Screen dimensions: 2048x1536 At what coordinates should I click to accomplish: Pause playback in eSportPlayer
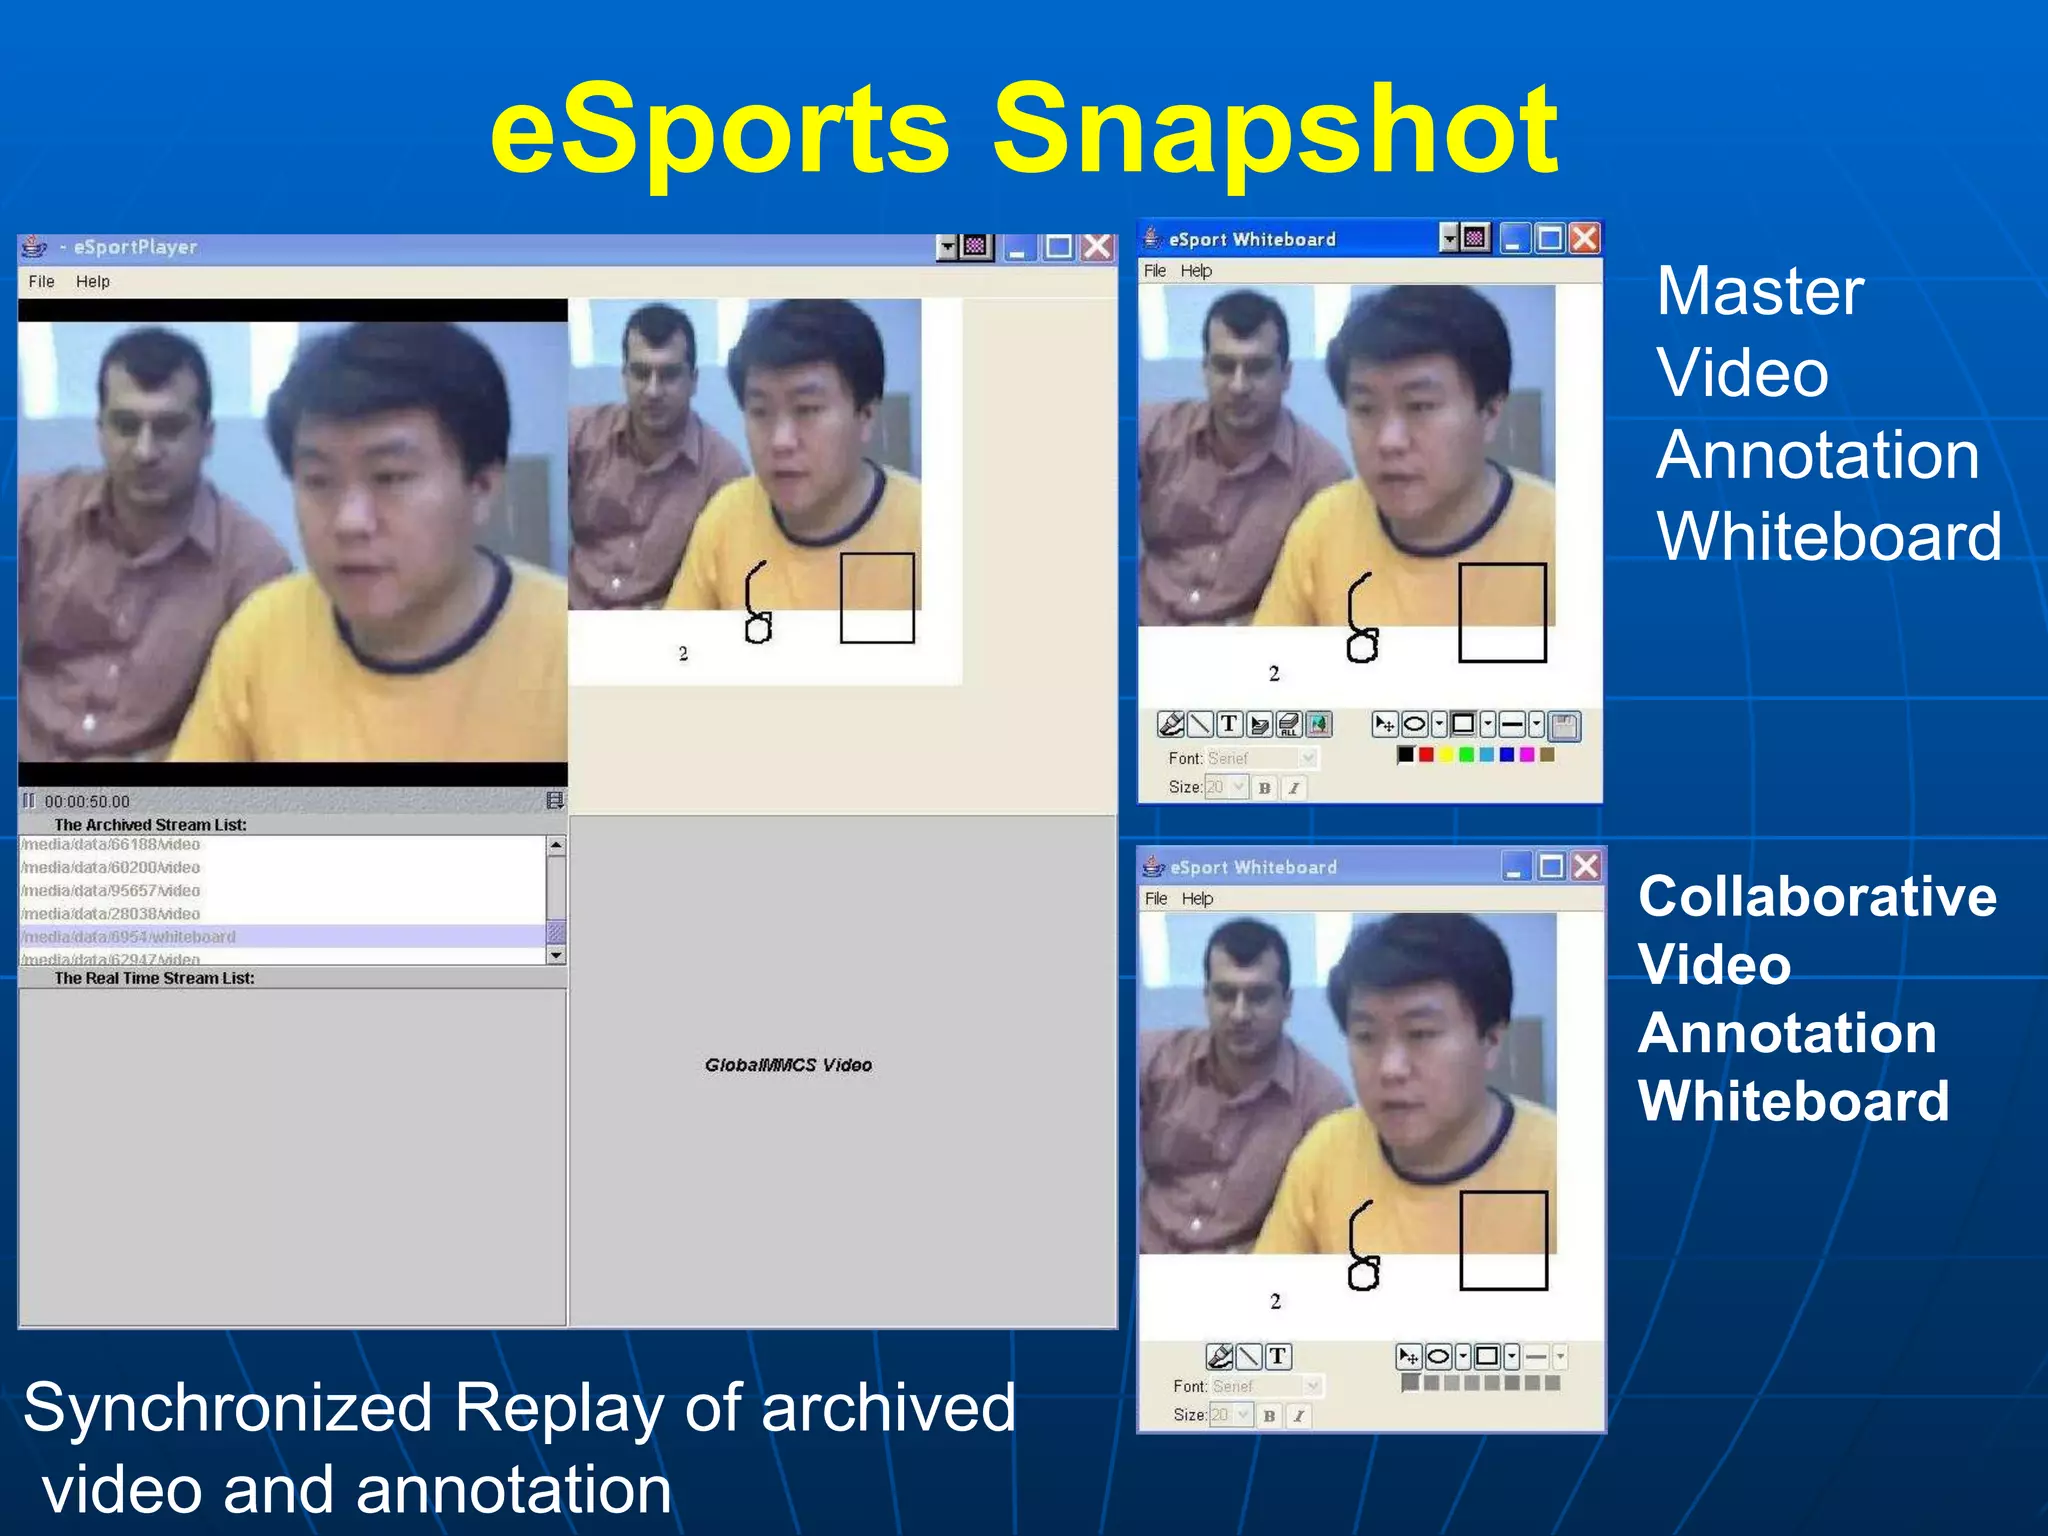click(x=29, y=801)
